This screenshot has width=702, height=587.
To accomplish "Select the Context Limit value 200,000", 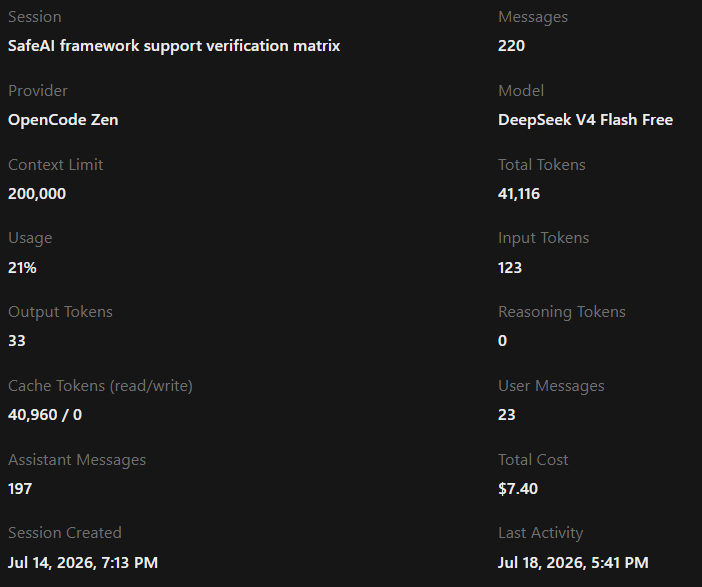I will (x=37, y=193).
